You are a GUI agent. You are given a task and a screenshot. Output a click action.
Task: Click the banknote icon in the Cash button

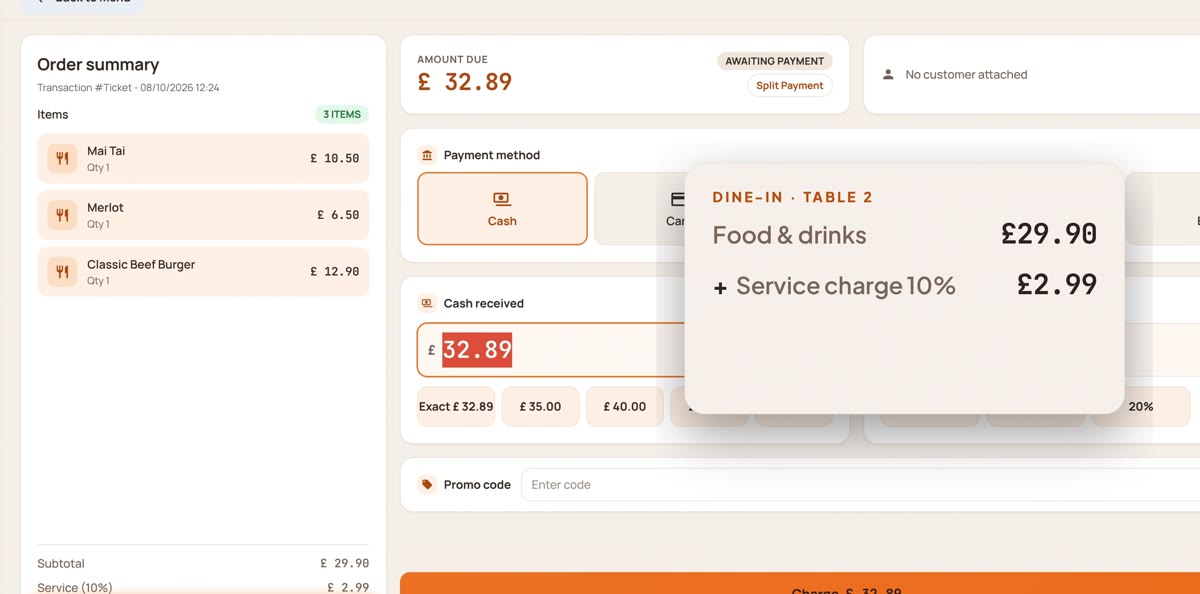[x=502, y=199]
